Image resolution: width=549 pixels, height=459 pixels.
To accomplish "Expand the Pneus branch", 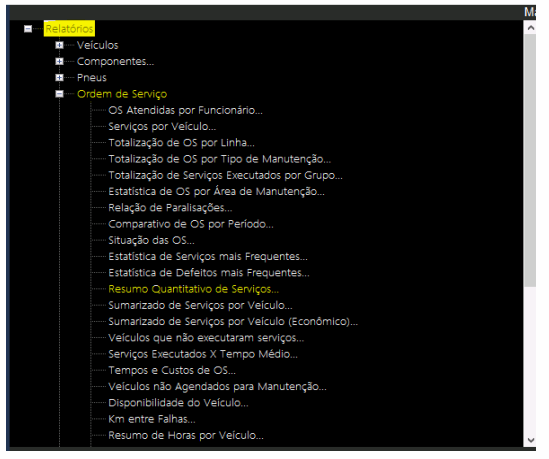I will click(x=60, y=78).
